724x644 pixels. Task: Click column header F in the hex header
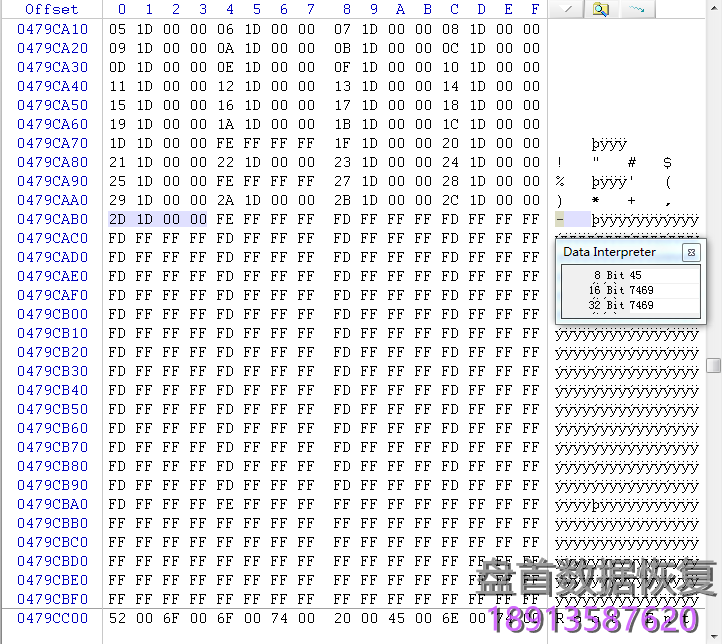click(x=535, y=9)
